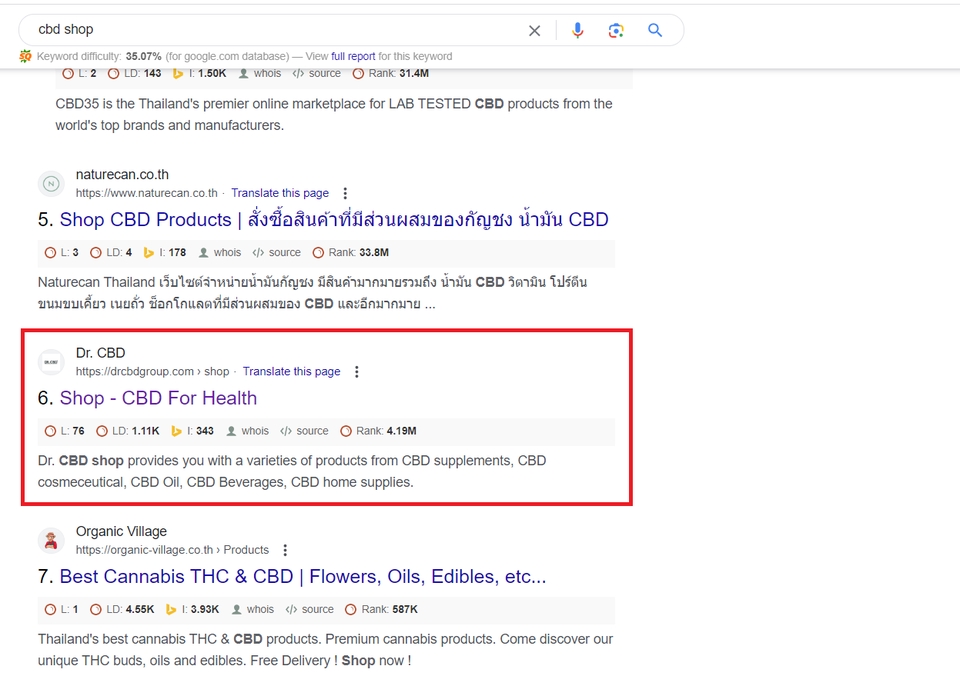Viewport: 960px width, 676px height.
Task: Start voice search with microphone icon
Action: 577,30
